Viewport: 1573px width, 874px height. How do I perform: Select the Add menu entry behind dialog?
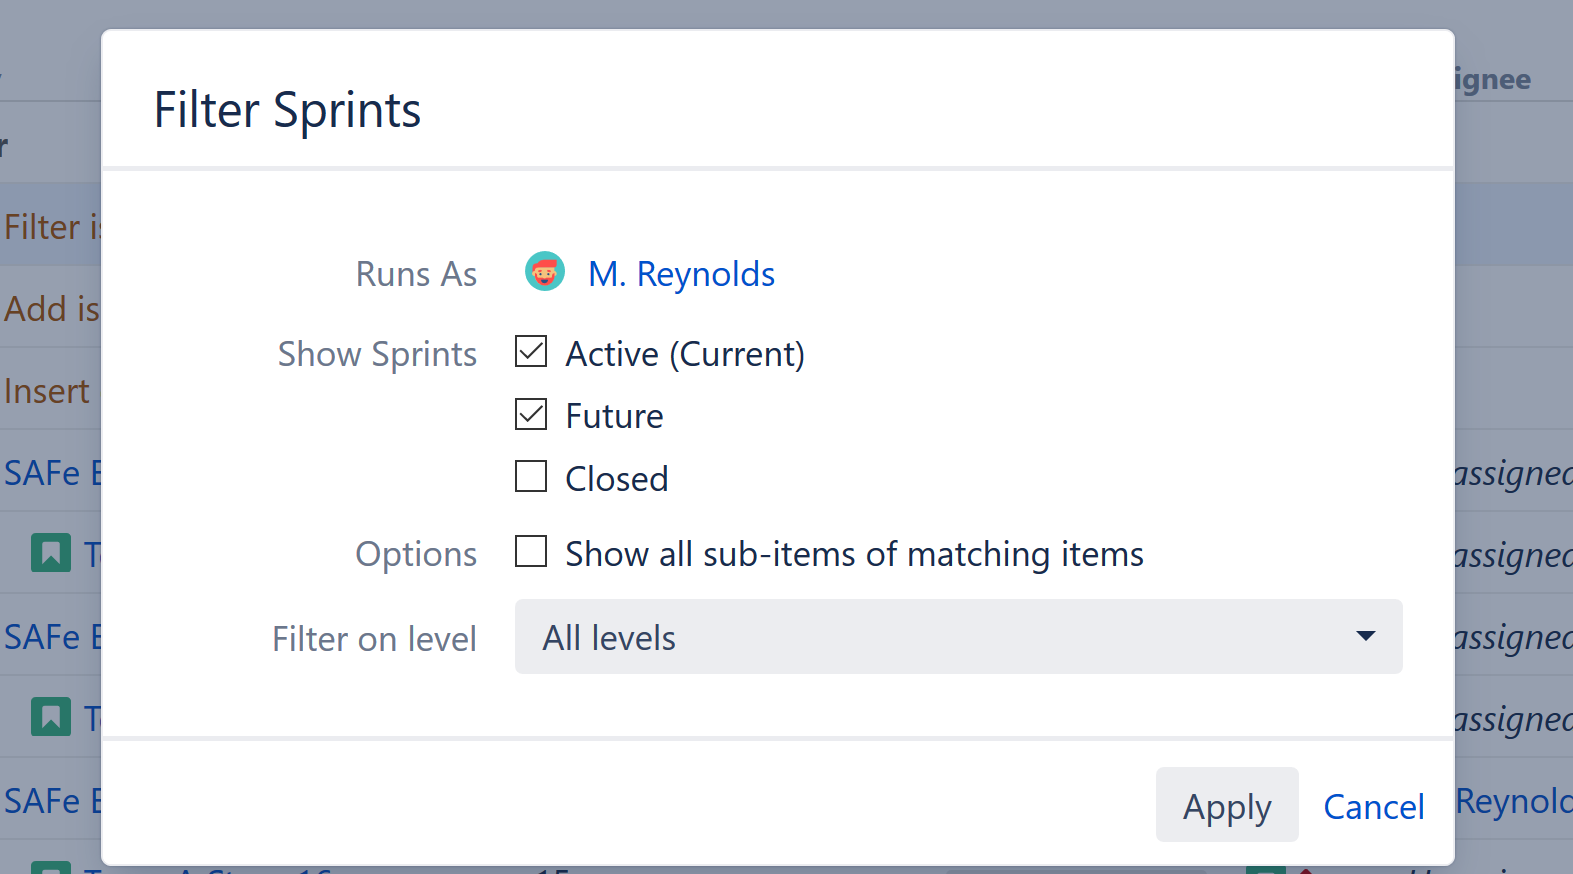point(52,309)
